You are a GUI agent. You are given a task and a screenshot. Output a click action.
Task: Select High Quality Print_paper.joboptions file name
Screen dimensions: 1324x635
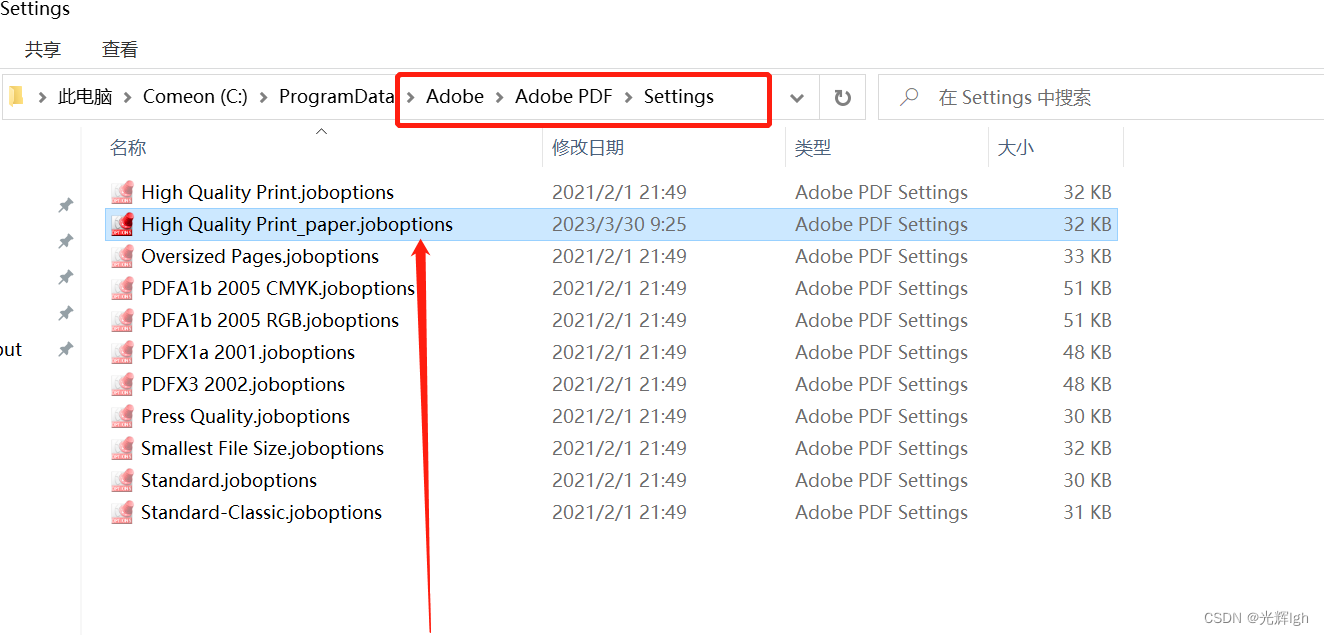297,224
